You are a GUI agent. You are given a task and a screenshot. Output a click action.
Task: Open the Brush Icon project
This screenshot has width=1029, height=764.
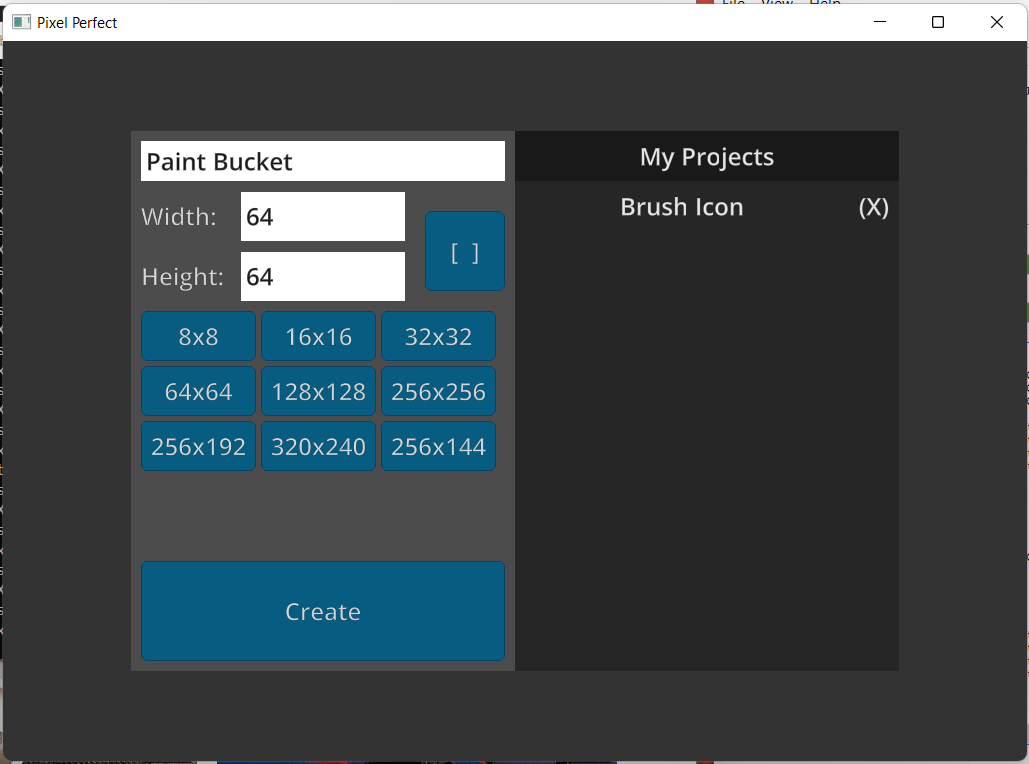pos(682,207)
